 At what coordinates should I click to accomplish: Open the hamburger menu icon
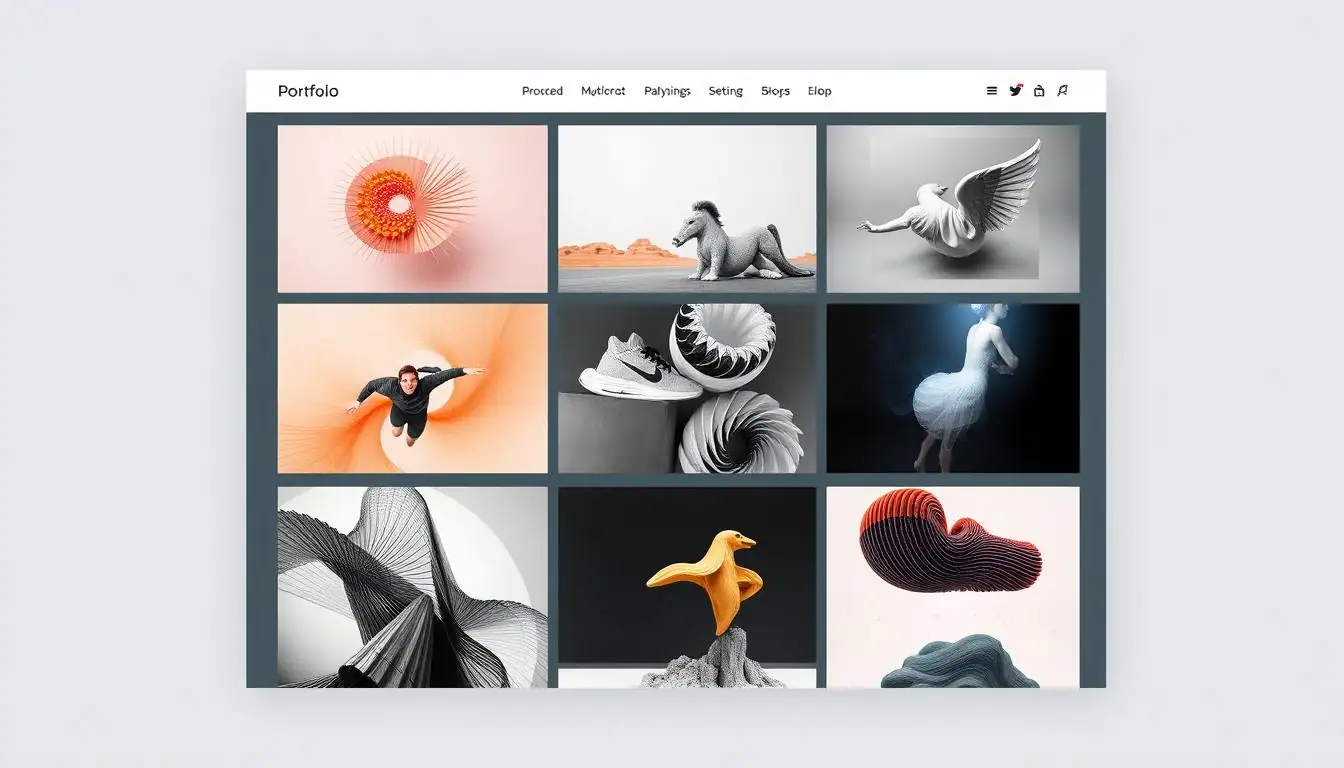point(991,91)
